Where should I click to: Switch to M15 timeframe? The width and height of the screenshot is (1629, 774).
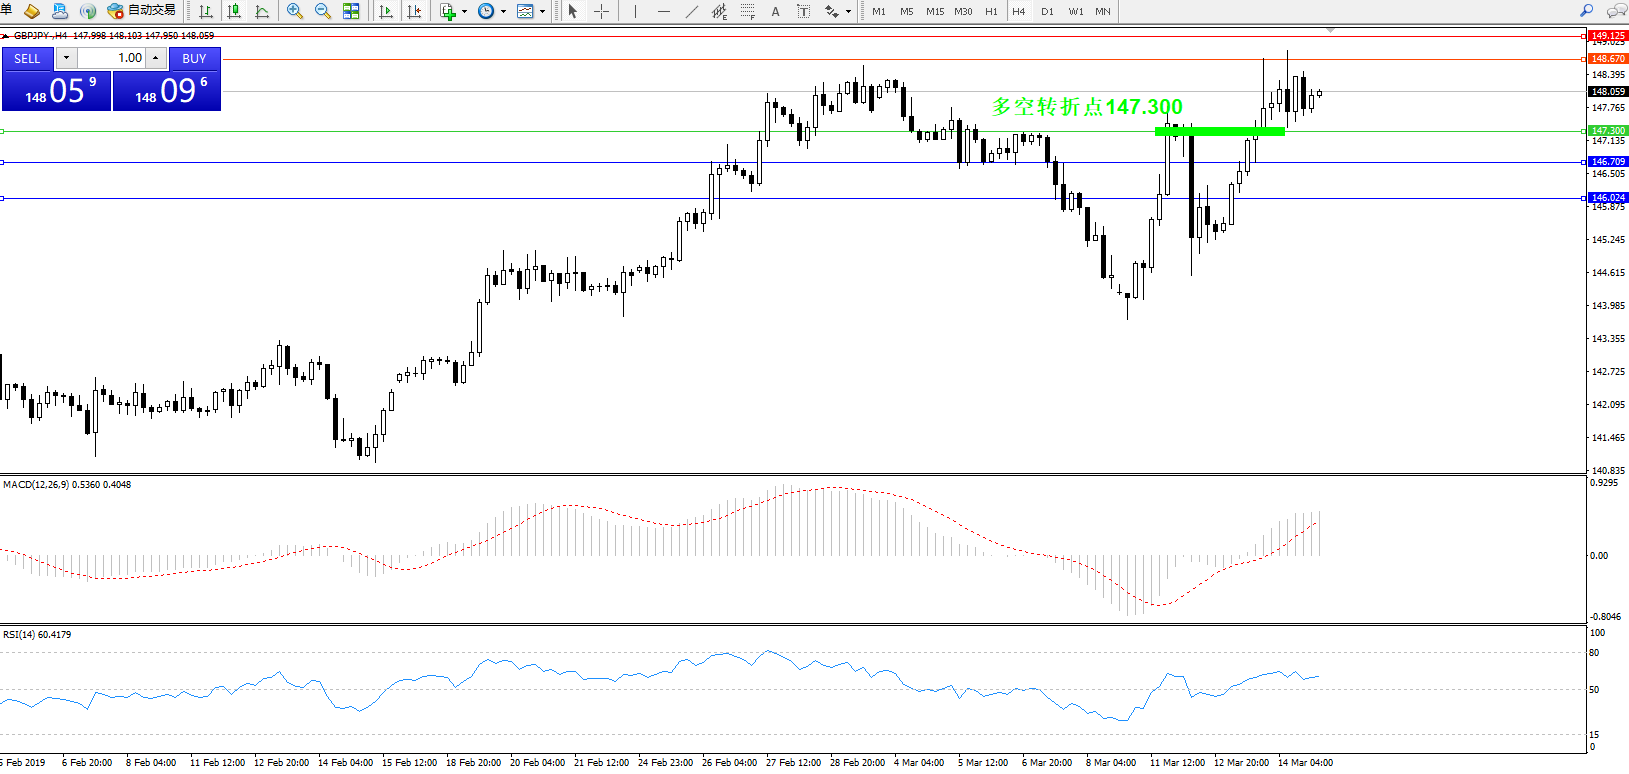[x=935, y=11]
